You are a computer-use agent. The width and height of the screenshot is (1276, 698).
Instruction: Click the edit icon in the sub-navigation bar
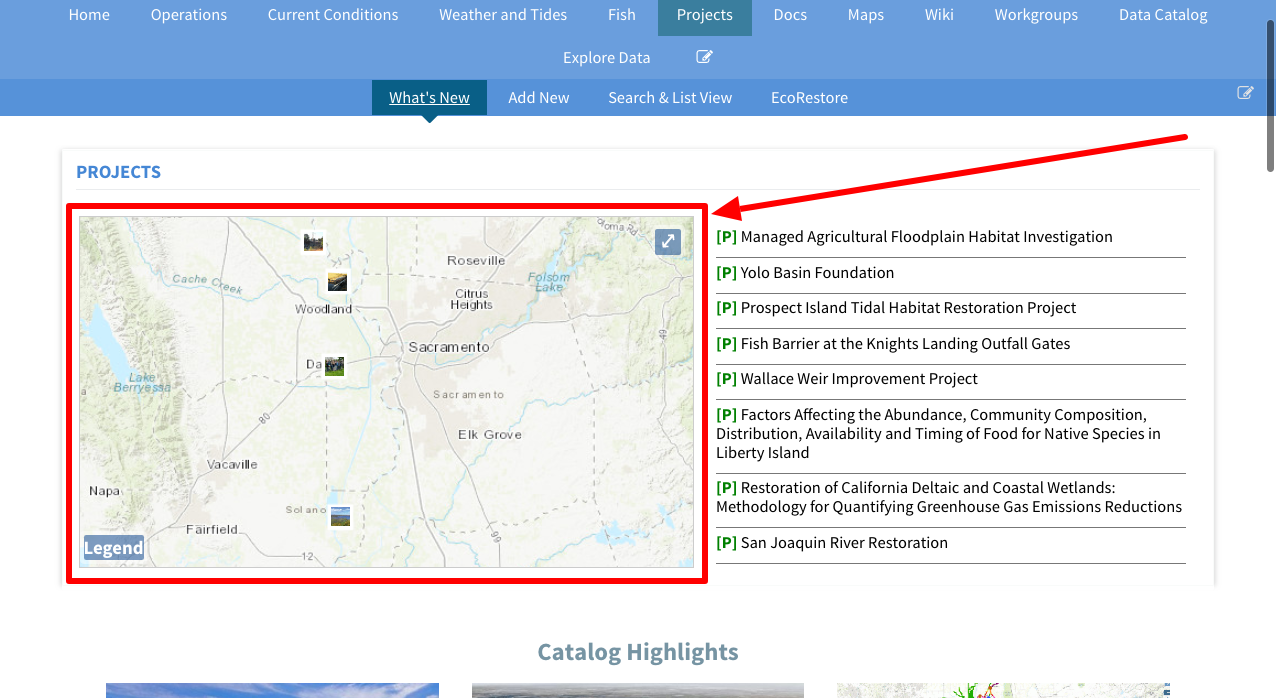coord(1245,93)
